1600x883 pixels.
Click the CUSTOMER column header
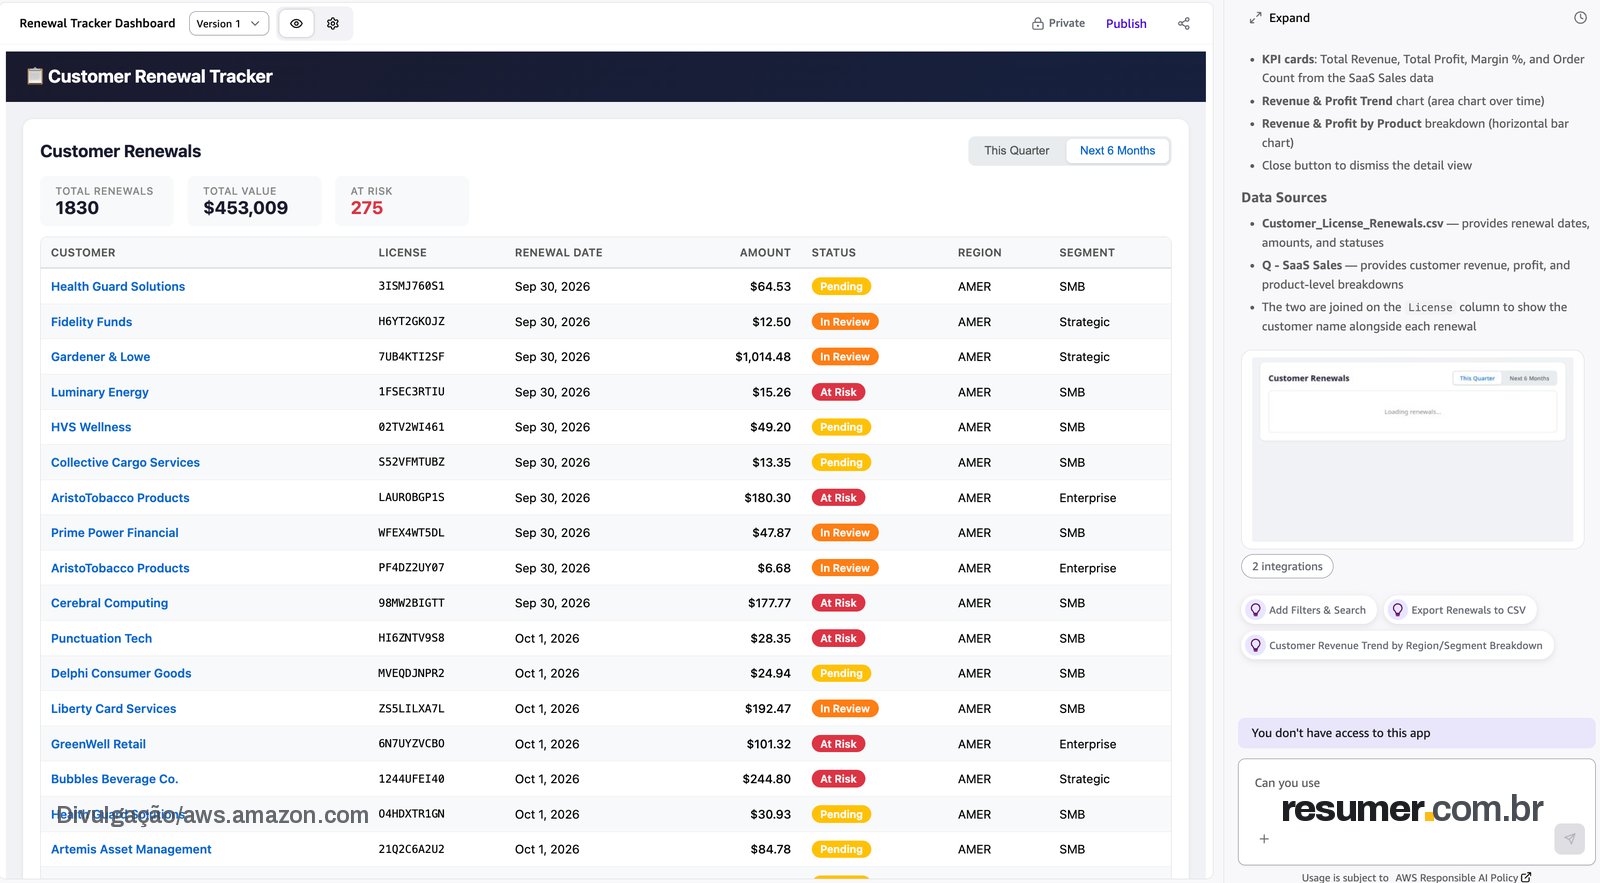83,253
